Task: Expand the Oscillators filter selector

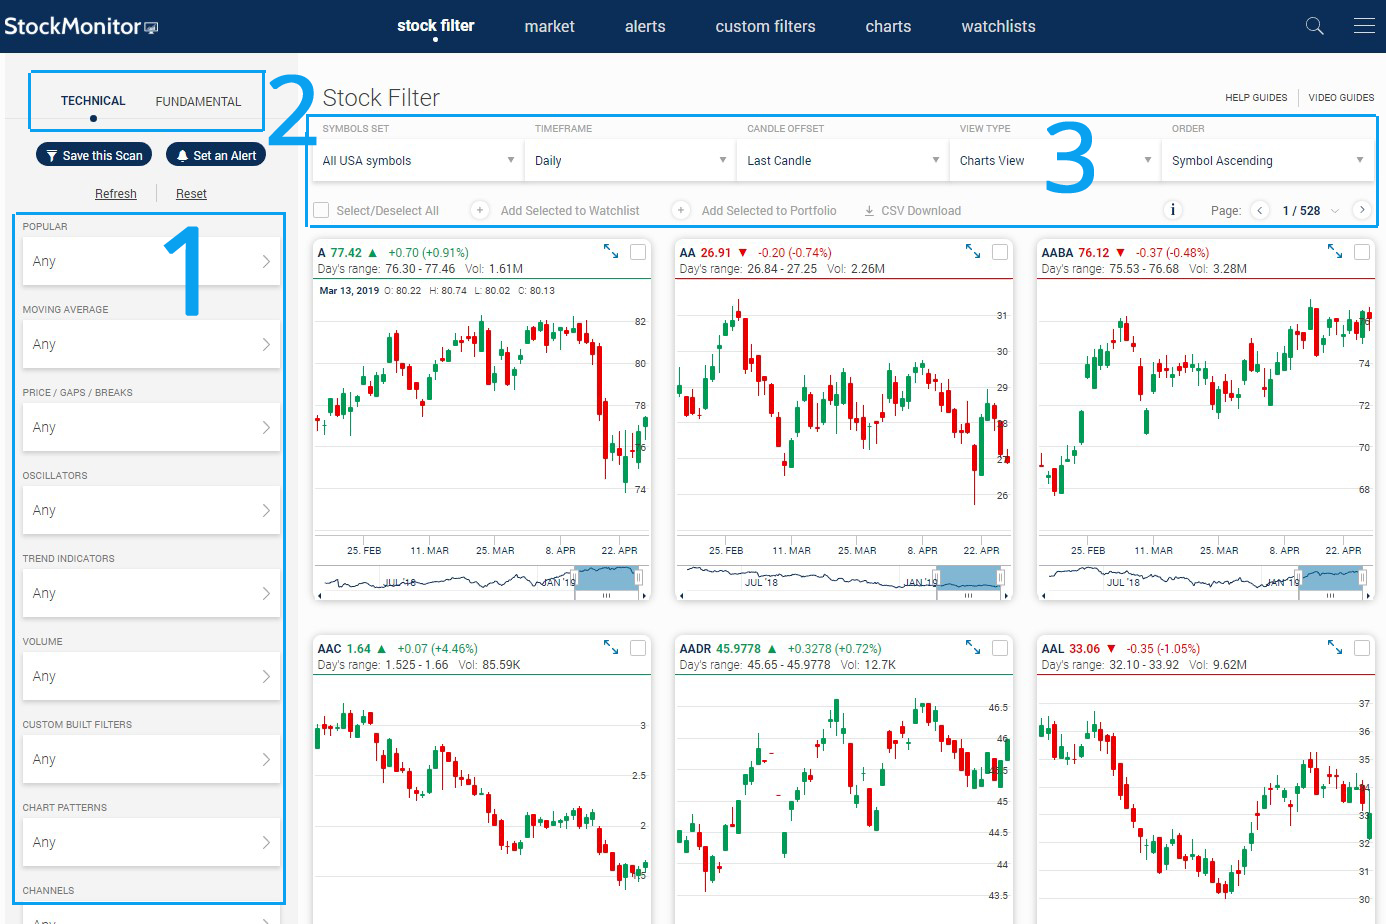Action: pos(151,510)
